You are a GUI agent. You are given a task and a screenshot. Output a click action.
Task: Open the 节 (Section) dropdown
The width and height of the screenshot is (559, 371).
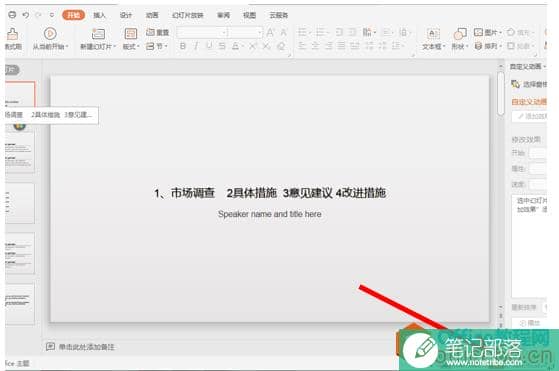[x=157, y=46]
